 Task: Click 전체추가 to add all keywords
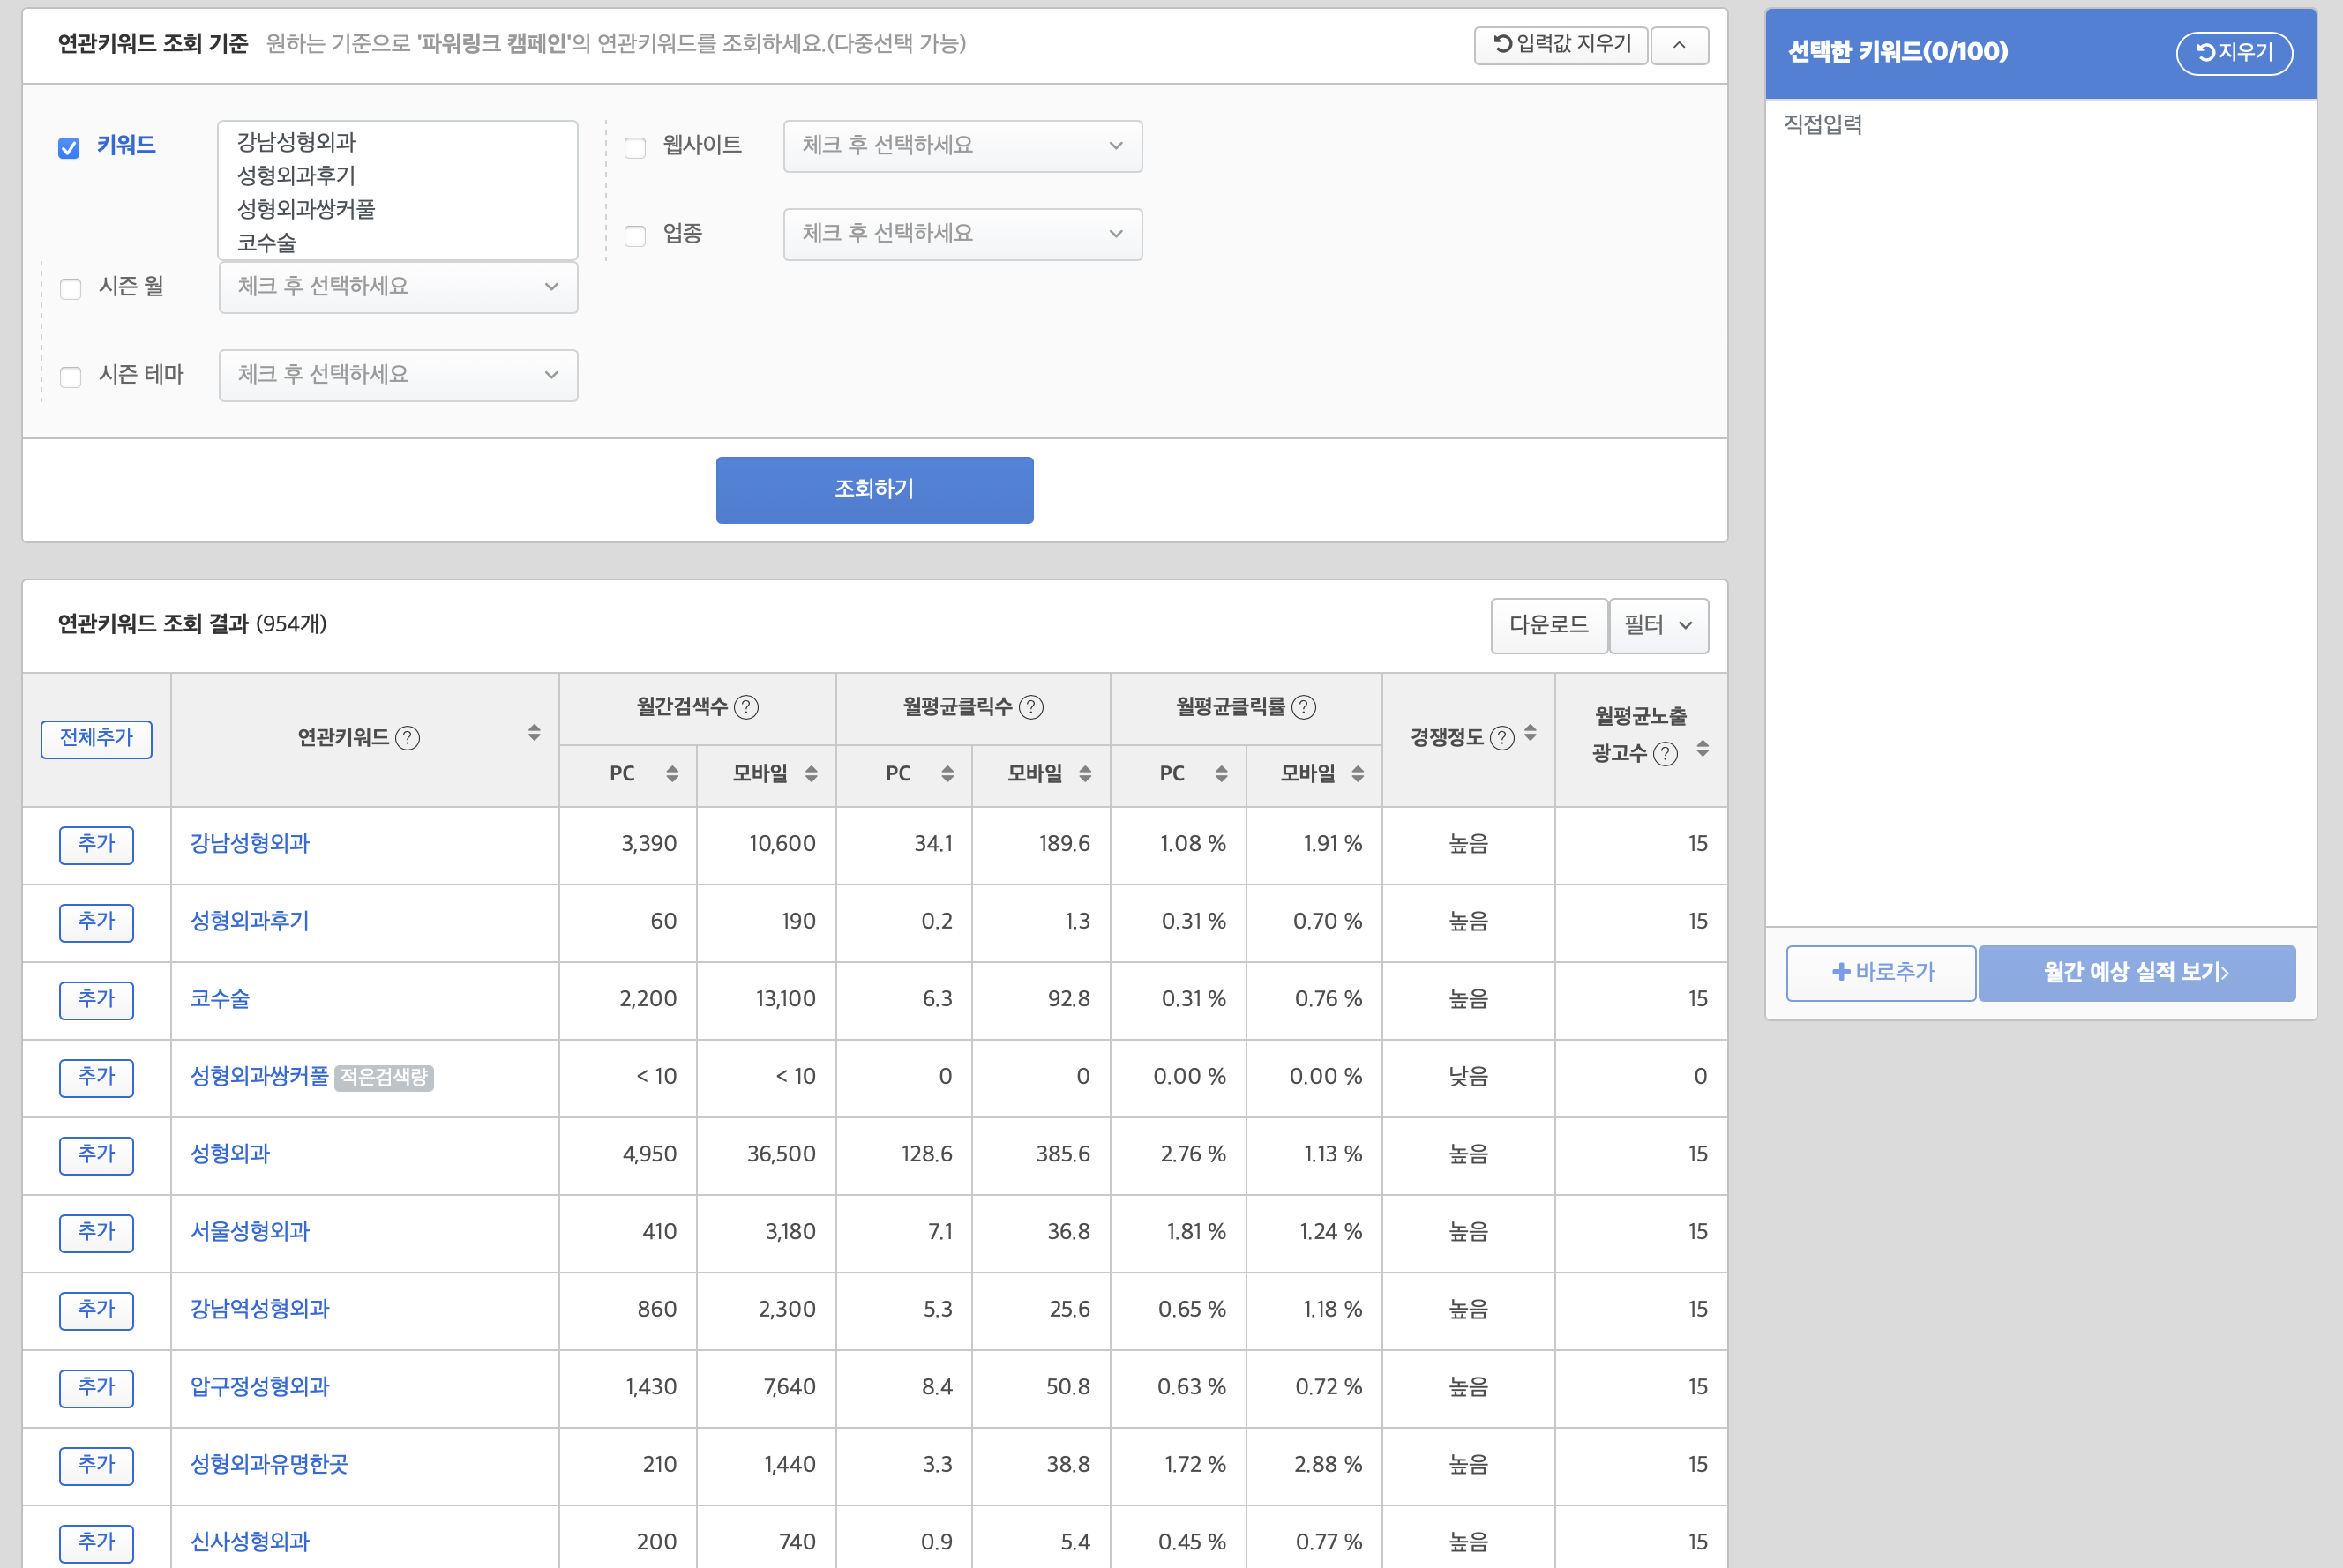[x=96, y=738]
